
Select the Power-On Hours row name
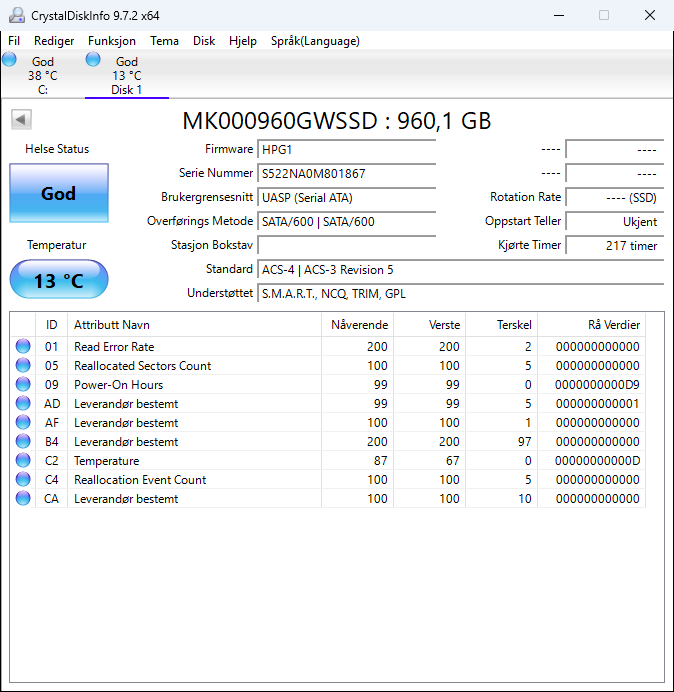[118, 385]
